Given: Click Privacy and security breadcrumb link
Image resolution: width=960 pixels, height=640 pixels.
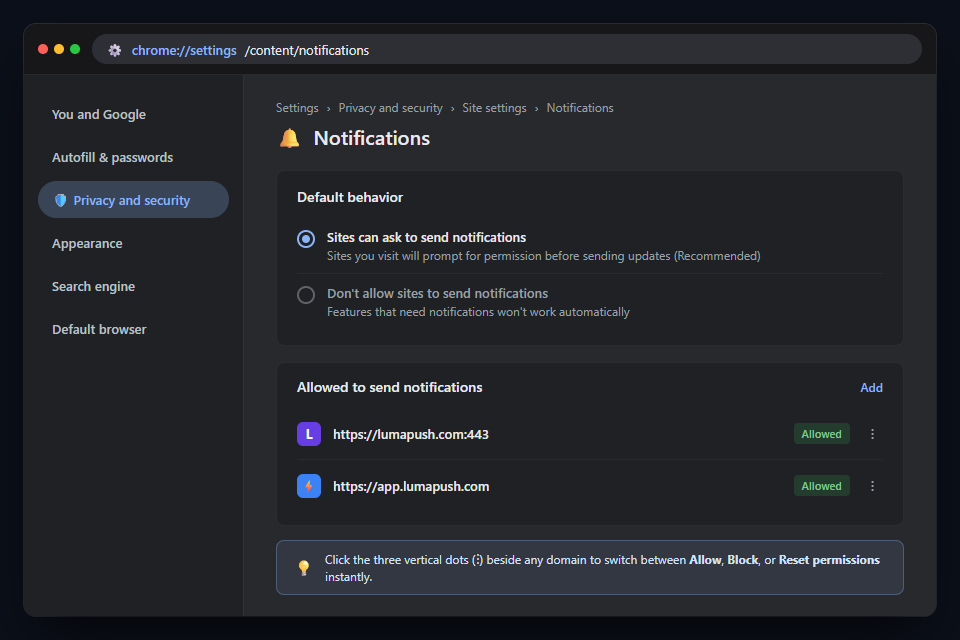Looking at the screenshot, I should click(391, 108).
